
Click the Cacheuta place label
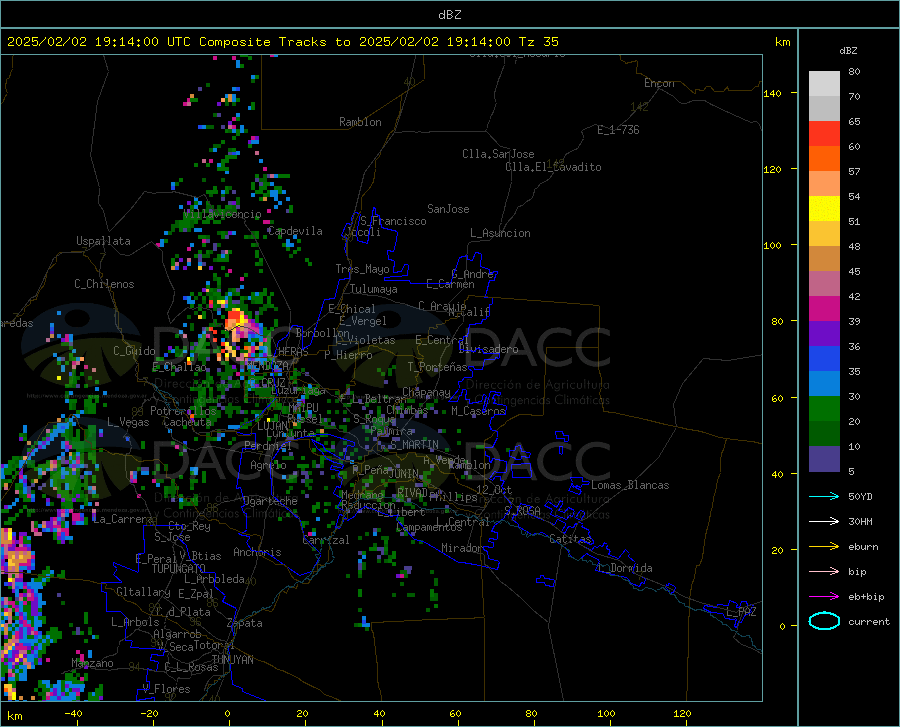[187, 422]
